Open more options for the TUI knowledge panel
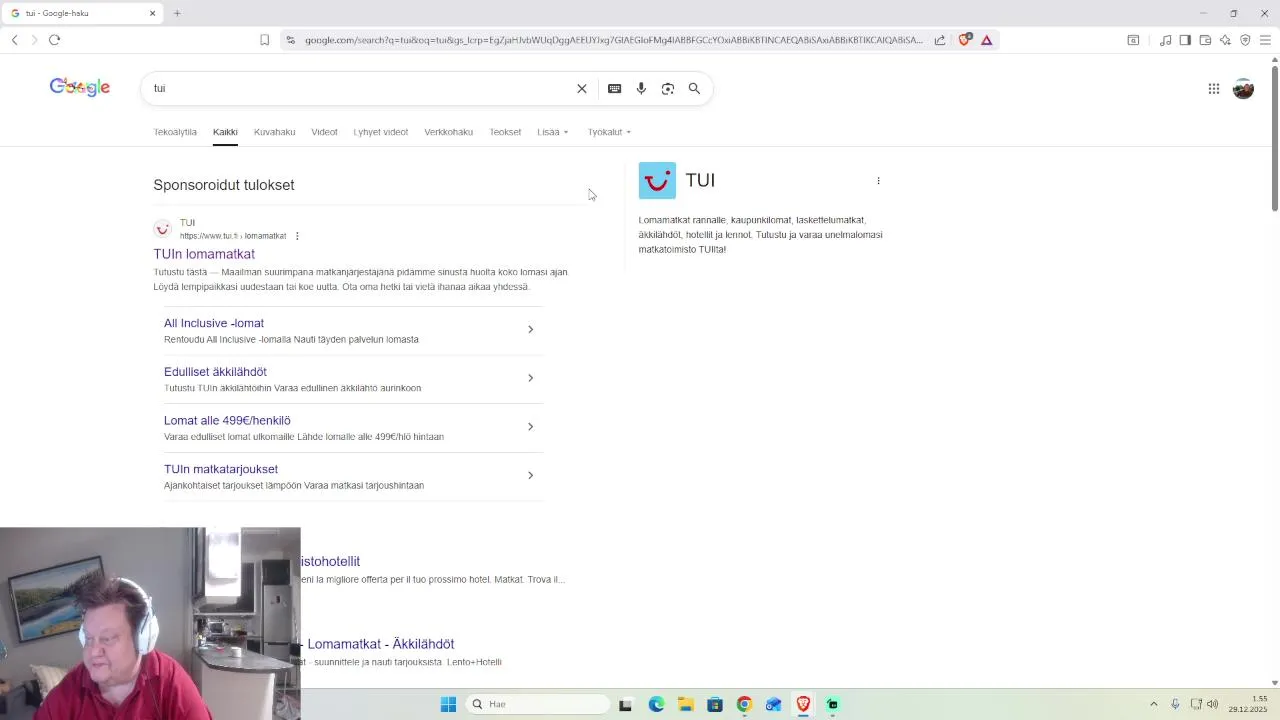The height and width of the screenshot is (720, 1280). 878,181
